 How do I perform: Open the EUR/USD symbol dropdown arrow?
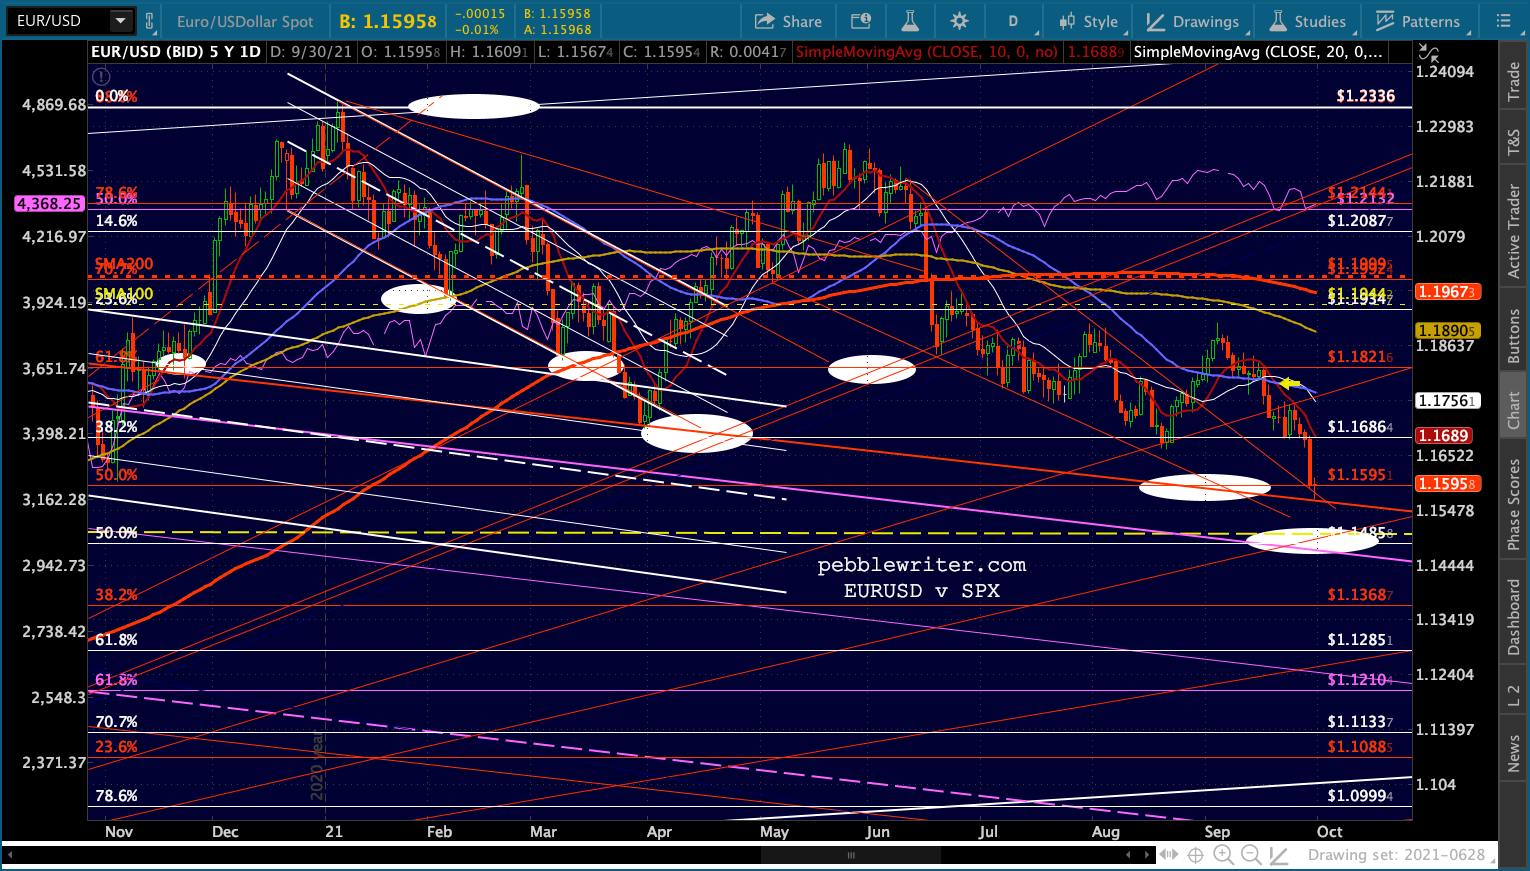click(x=121, y=21)
